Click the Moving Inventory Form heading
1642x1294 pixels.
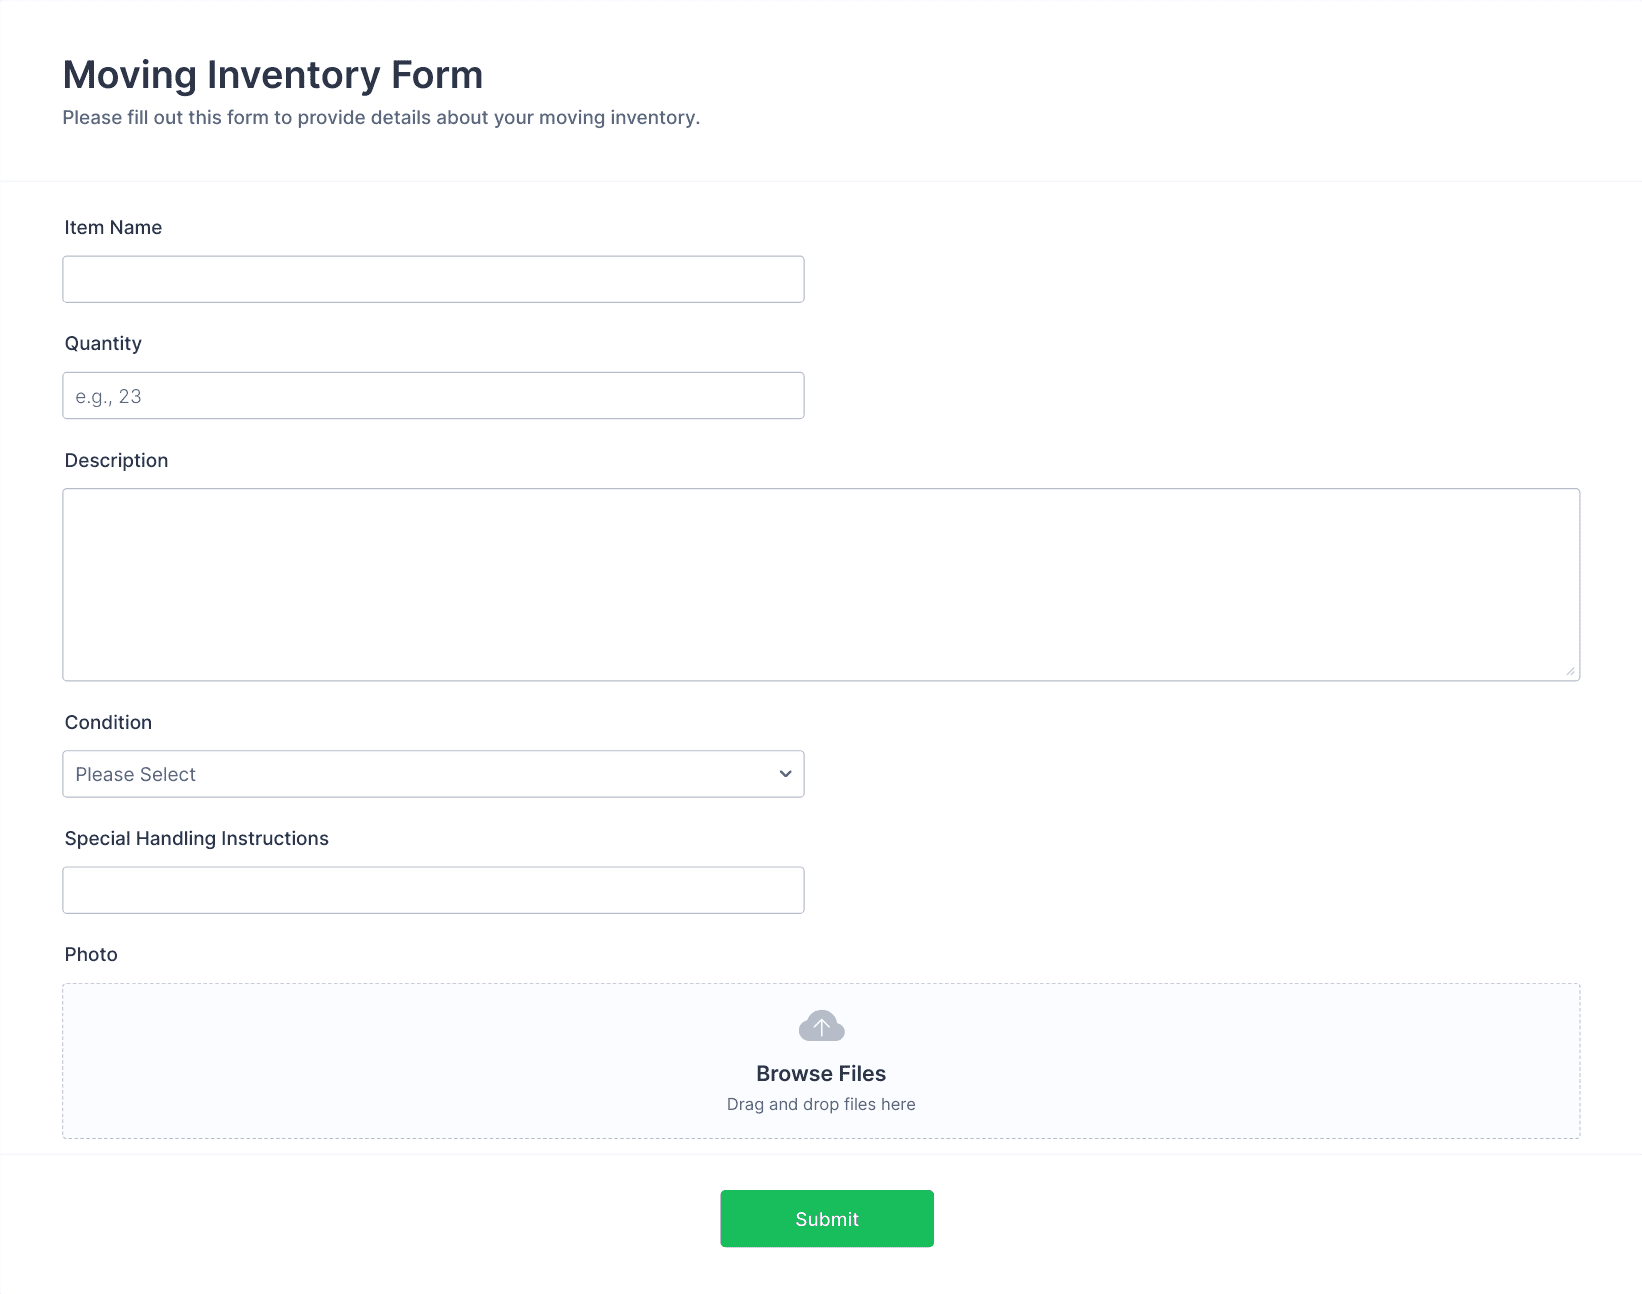(273, 75)
